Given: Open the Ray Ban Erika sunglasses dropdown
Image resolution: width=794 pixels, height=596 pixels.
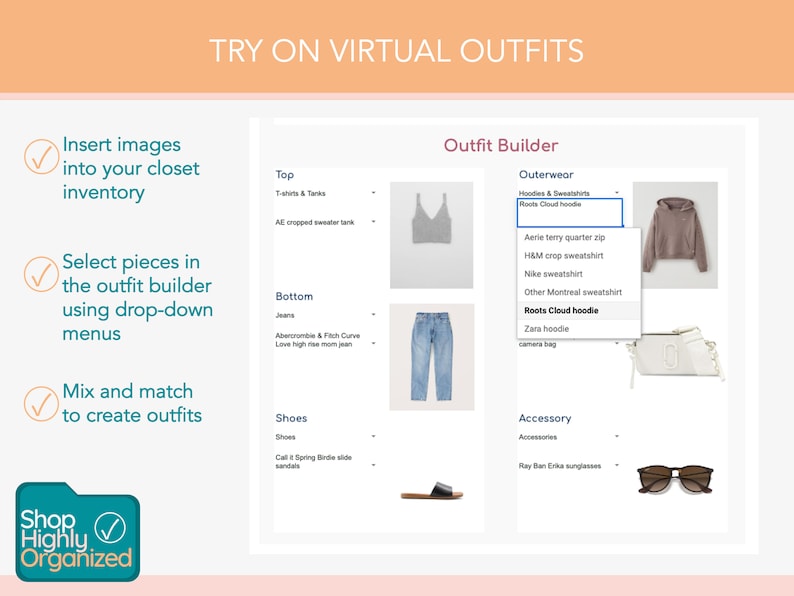Looking at the screenshot, I should [617, 465].
